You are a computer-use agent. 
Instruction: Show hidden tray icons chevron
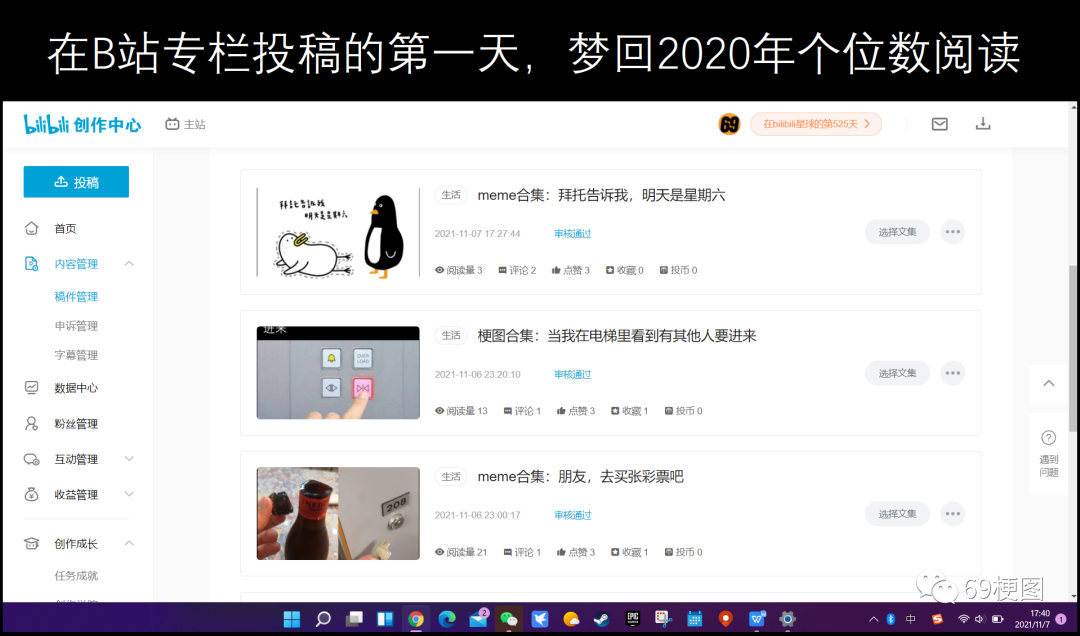click(x=873, y=619)
